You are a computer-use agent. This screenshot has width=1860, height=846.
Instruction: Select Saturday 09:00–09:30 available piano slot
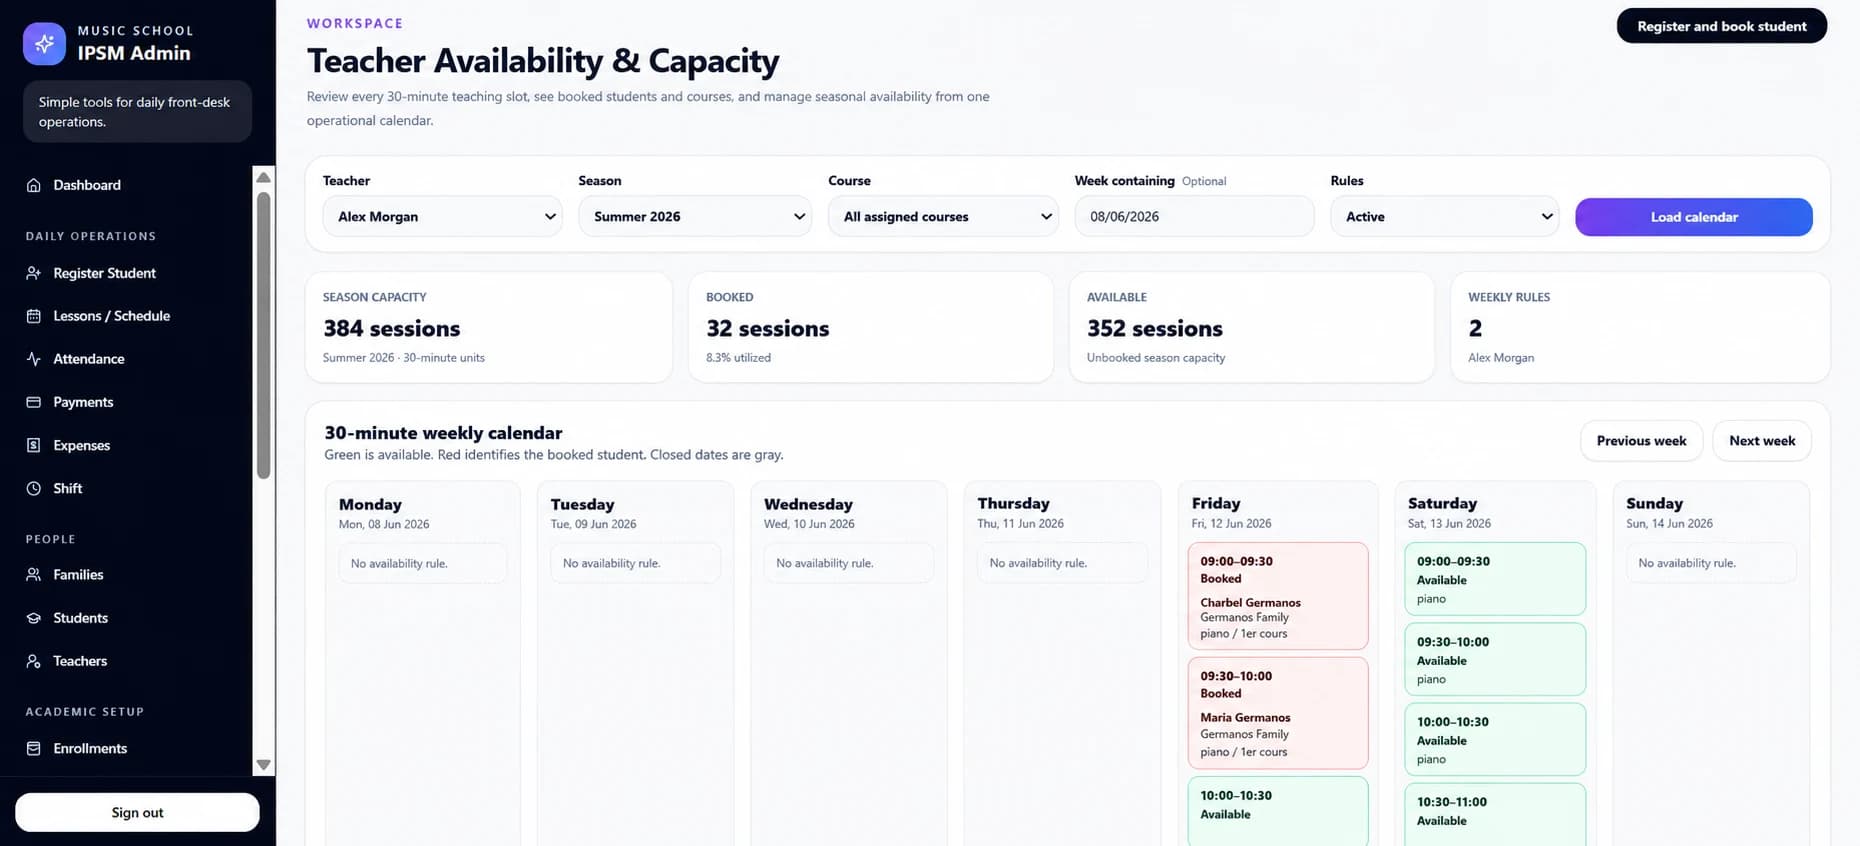tap(1495, 579)
